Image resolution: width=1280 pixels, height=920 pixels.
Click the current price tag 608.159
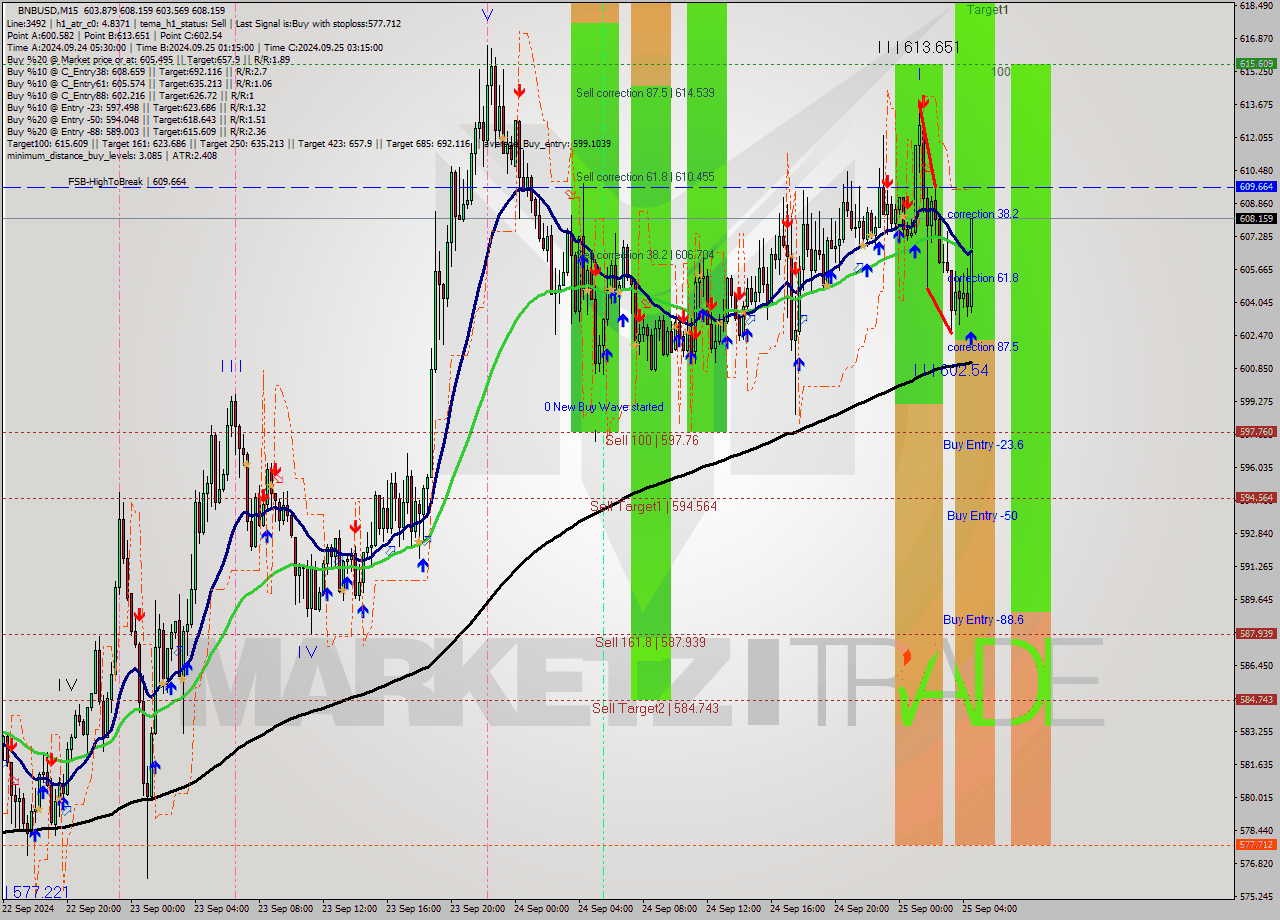coord(1256,218)
